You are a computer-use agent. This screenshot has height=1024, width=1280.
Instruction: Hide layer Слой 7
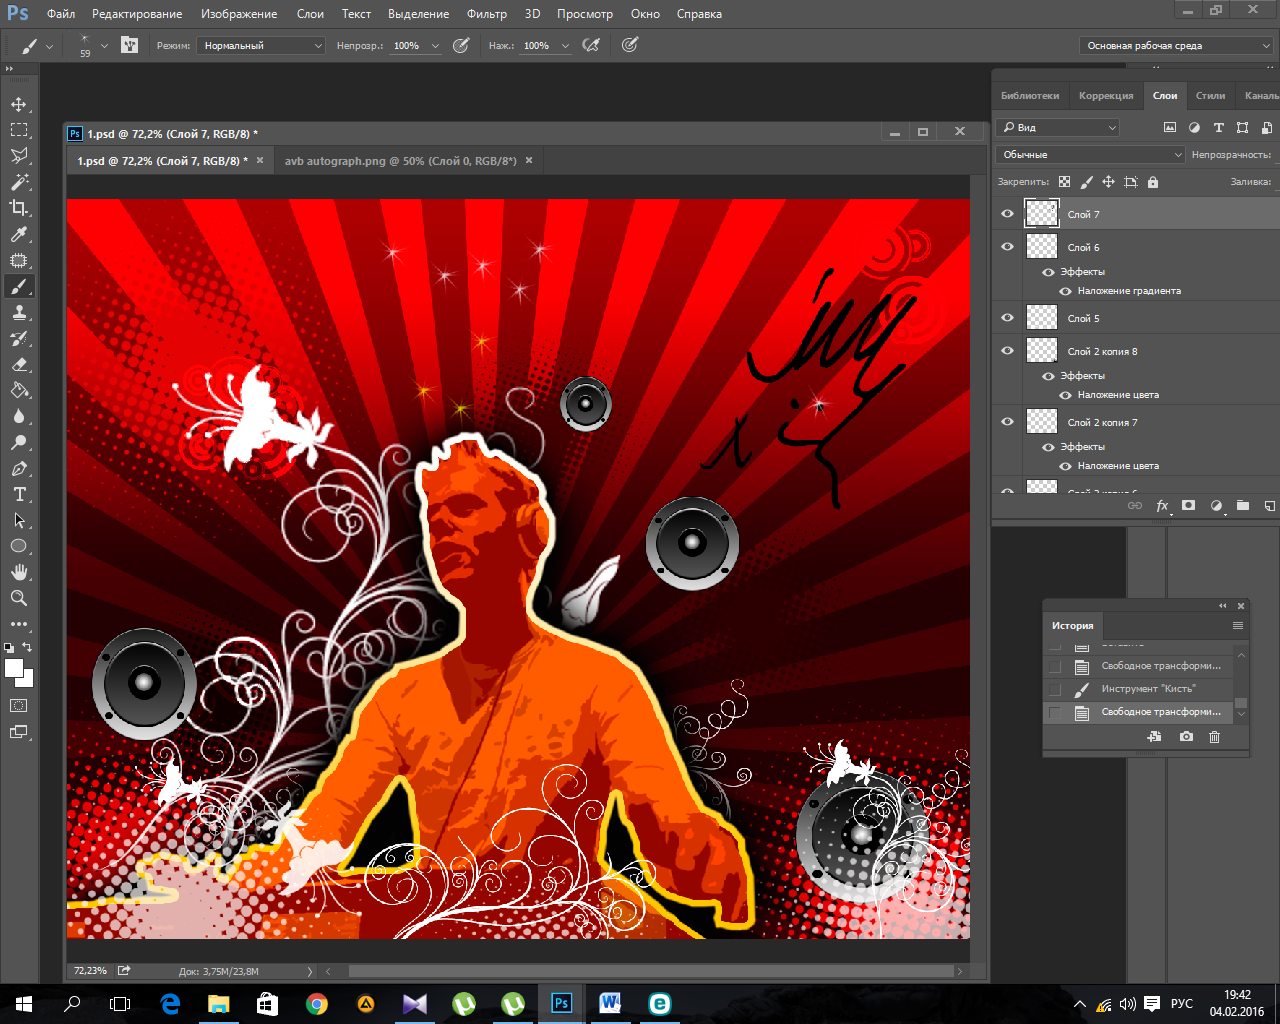(x=1007, y=214)
